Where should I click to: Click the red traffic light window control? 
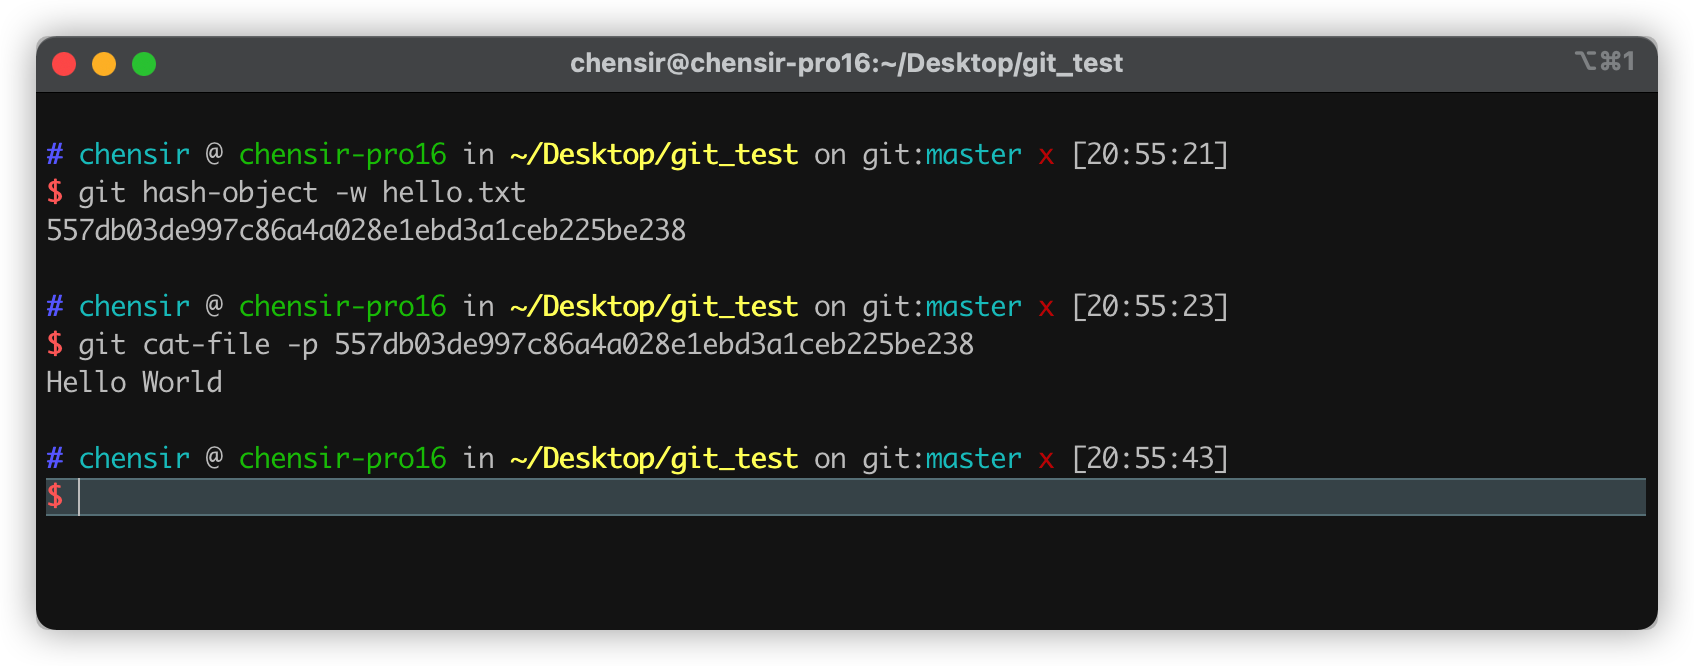coord(64,64)
